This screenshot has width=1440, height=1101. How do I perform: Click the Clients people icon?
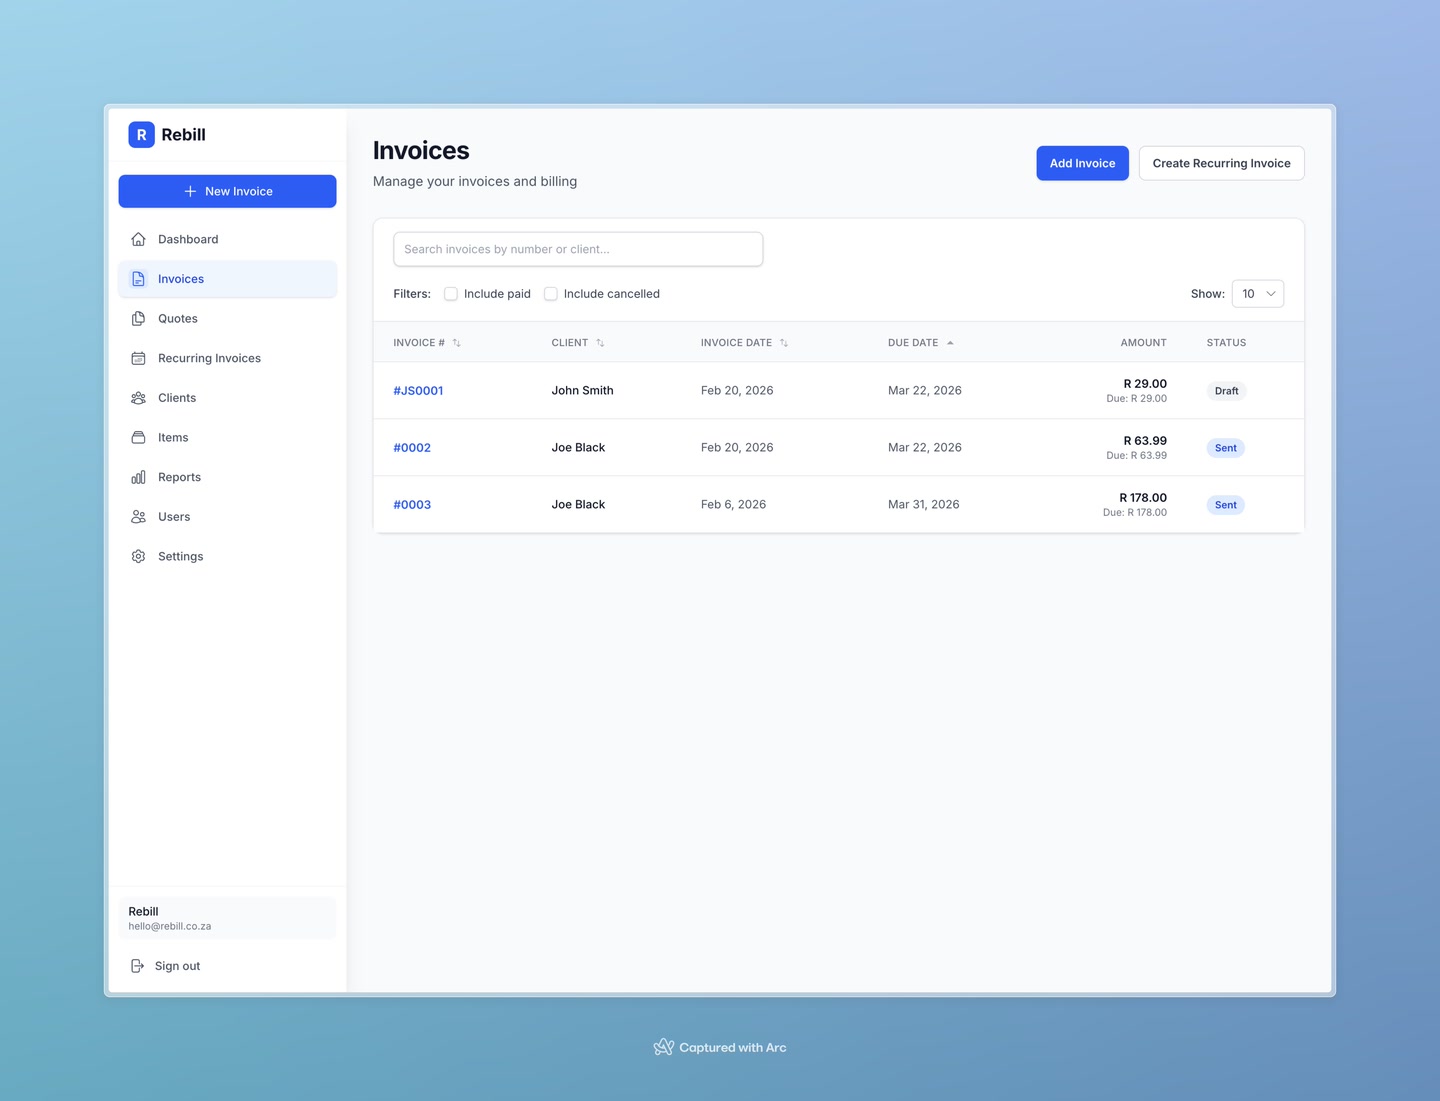click(138, 397)
